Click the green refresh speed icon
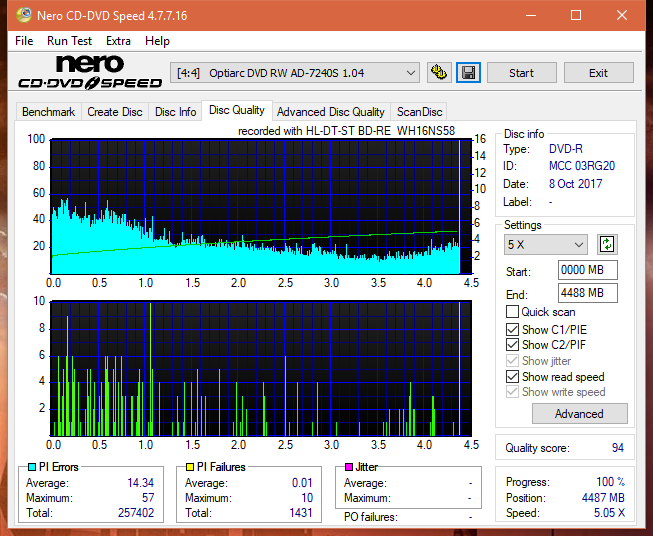 pyautogui.click(x=607, y=244)
